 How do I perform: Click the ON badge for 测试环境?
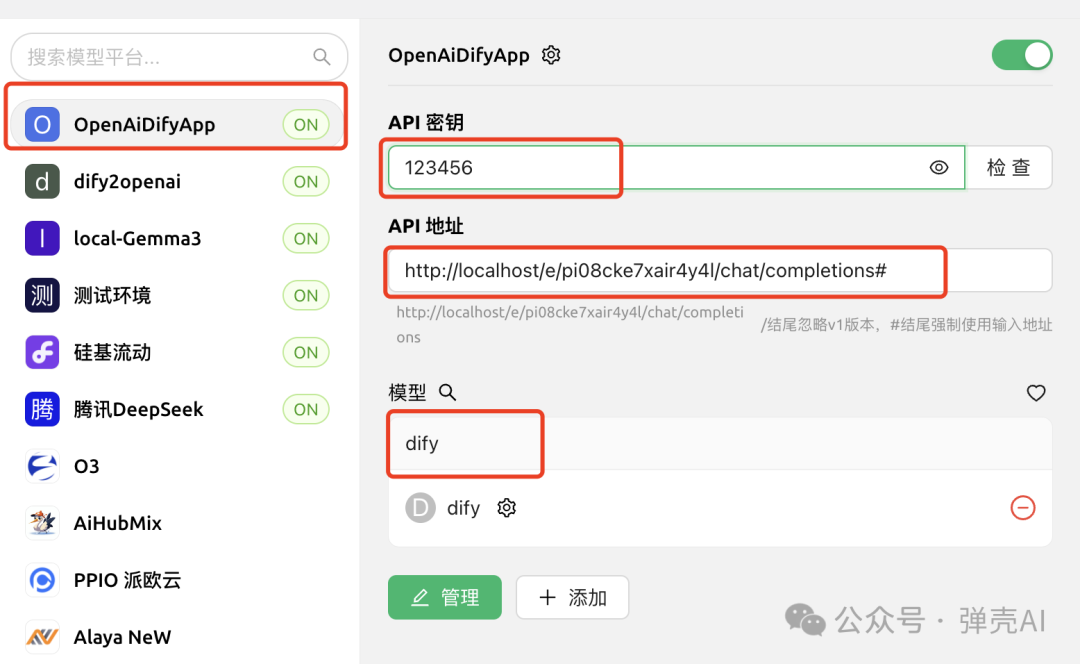[x=306, y=295]
